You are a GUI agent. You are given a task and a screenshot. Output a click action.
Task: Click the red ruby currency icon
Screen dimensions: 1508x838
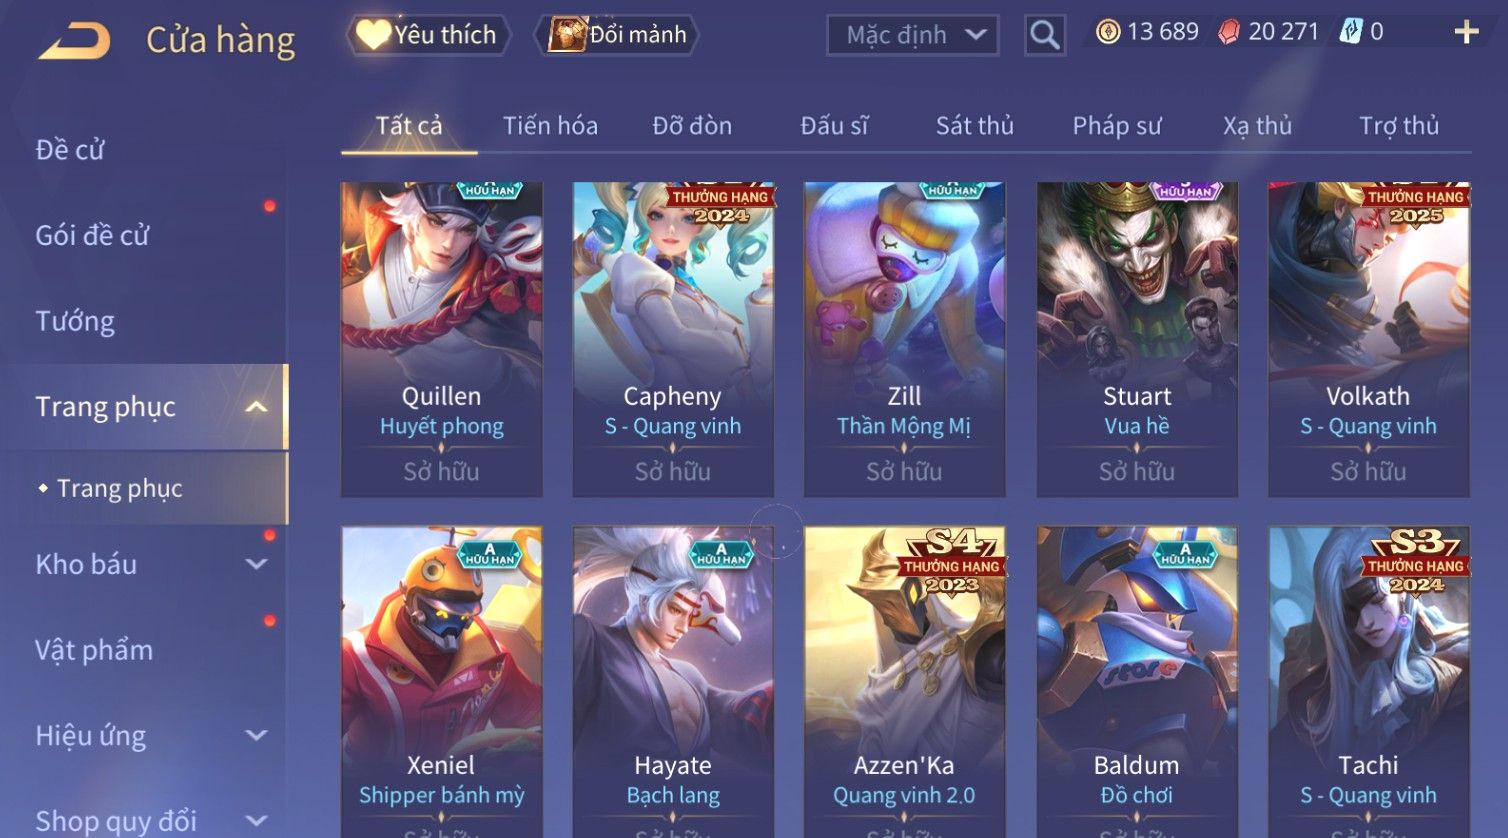pyautogui.click(x=1228, y=32)
